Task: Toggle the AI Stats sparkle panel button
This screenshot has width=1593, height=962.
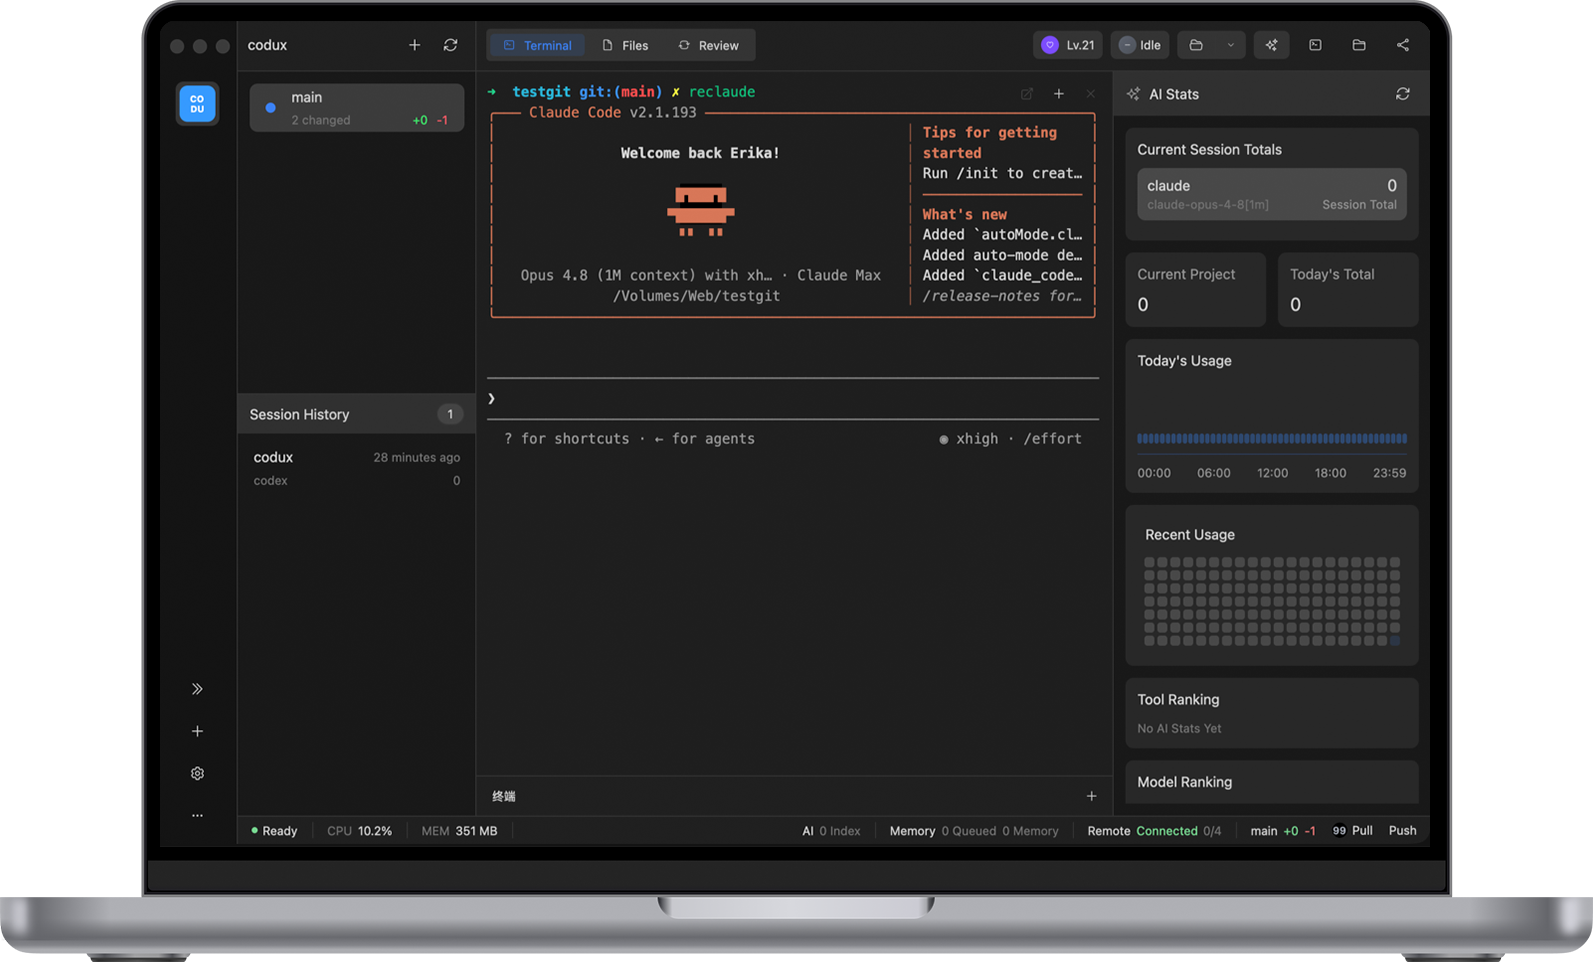Action: point(1271,45)
